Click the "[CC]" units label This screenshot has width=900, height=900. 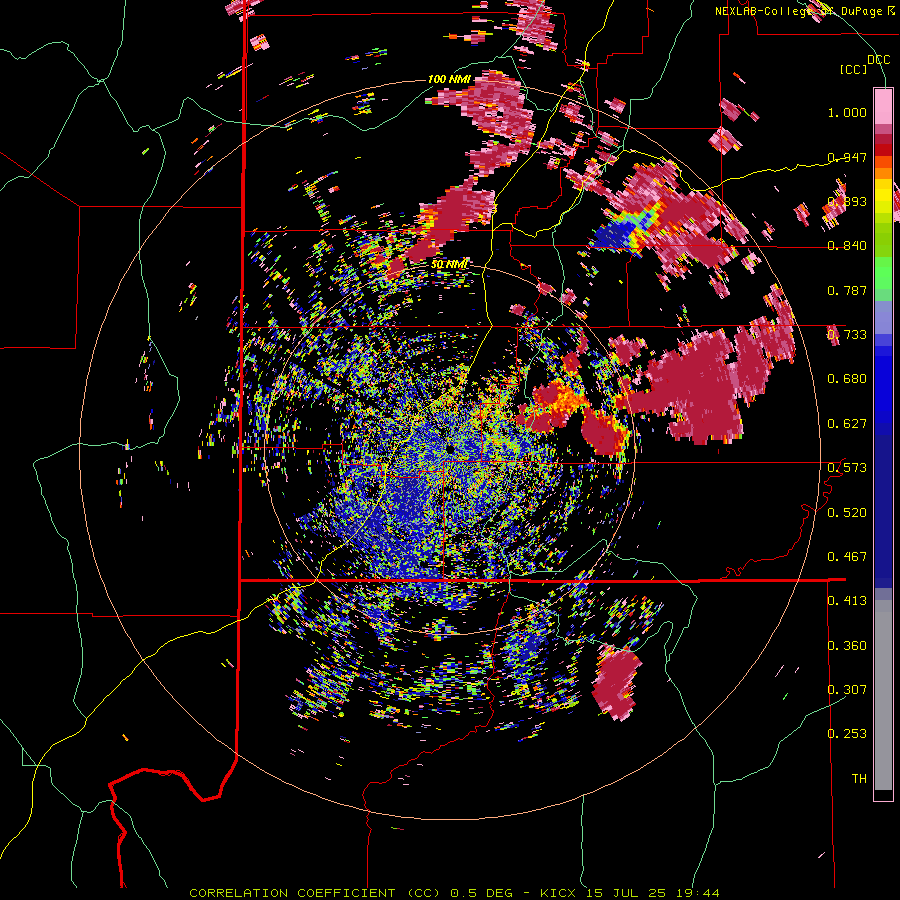pyautogui.click(x=854, y=69)
